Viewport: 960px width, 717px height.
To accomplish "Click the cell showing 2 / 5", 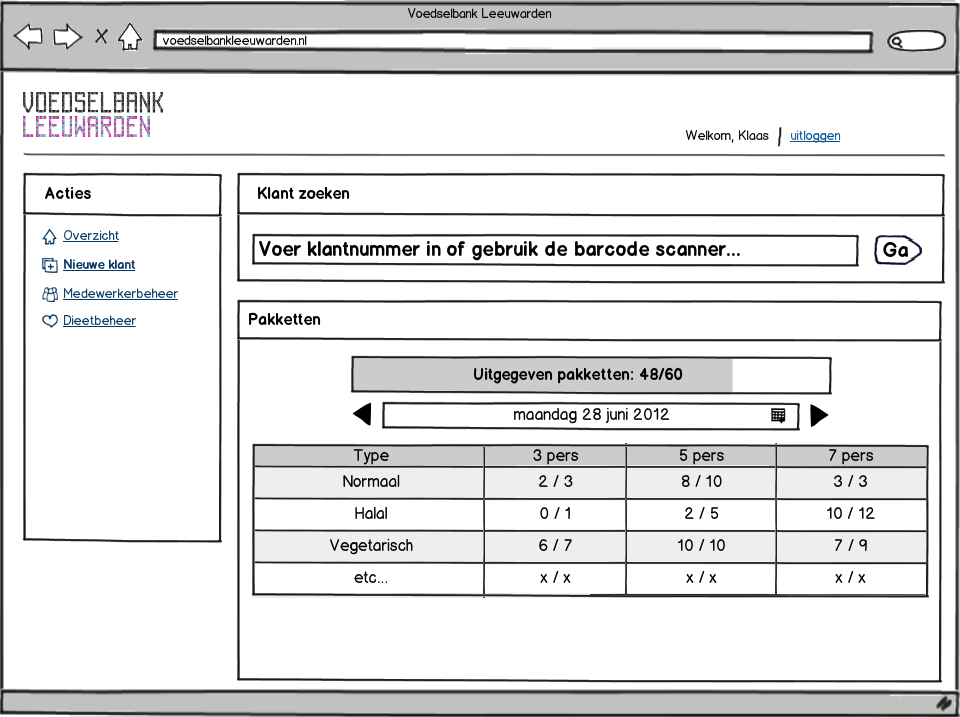I will (x=701, y=514).
